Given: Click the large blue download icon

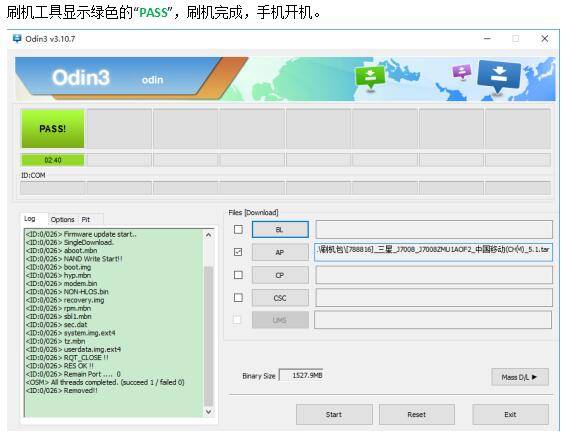Looking at the screenshot, I should [498, 77].
